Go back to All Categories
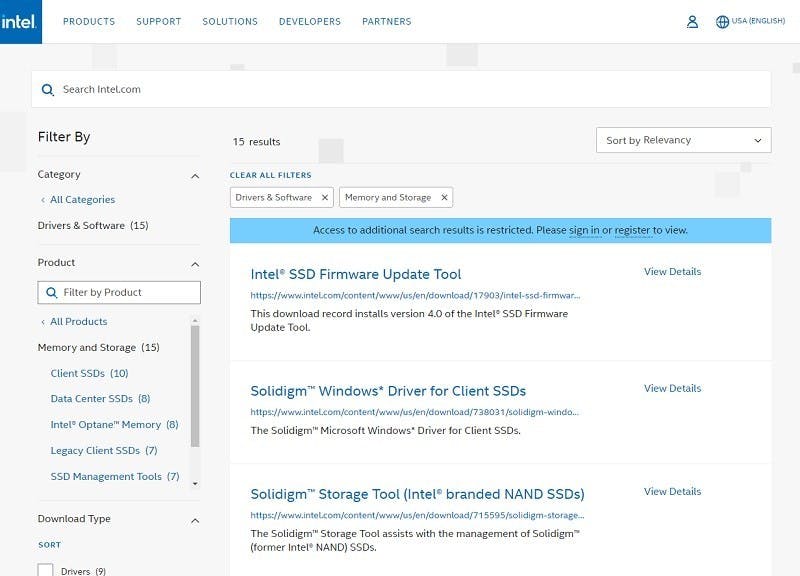This screenshot has height=576, width=800. (x=82, y=200)
